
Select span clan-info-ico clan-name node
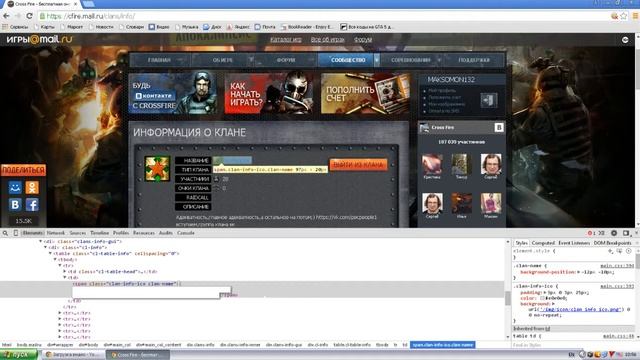pyautogui.click(x=126, y=284)
